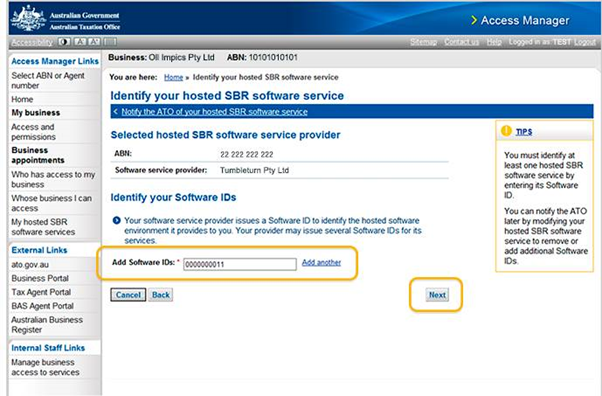The image size is (602, 396).
Task: Click the Logout link
Action: [585, 41]
